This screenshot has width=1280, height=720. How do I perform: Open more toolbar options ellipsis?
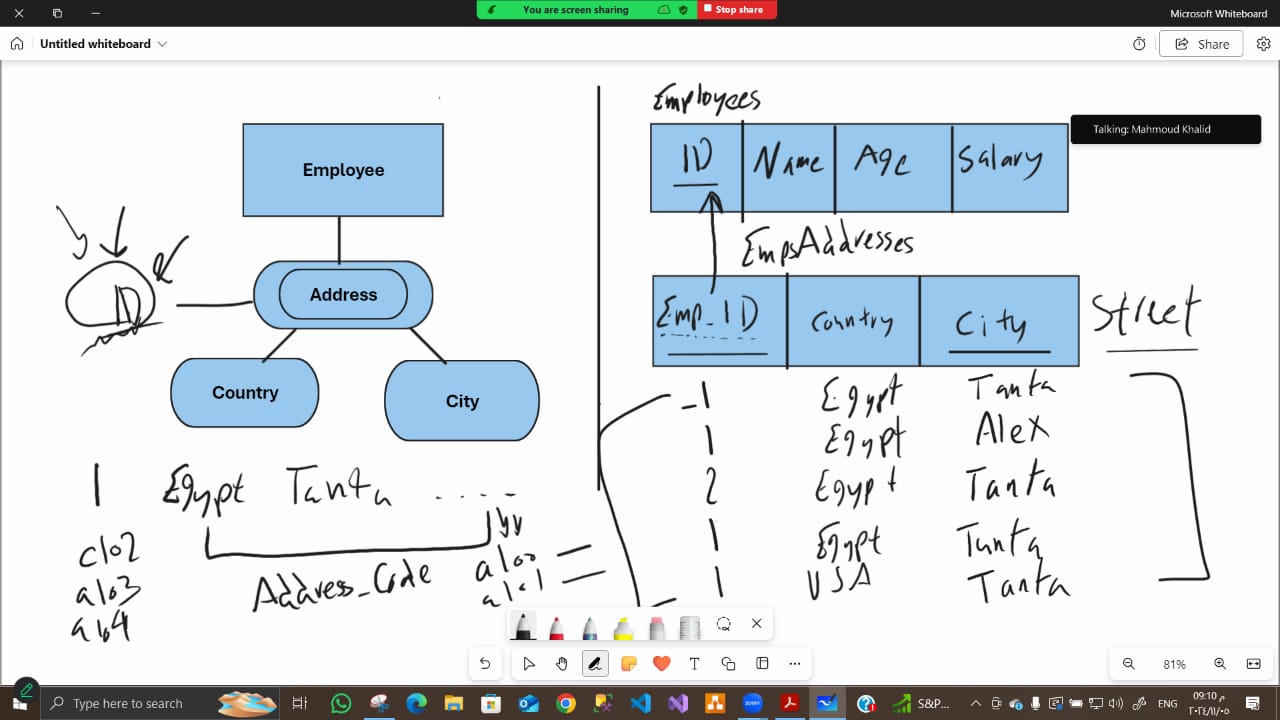pos(795,663)
